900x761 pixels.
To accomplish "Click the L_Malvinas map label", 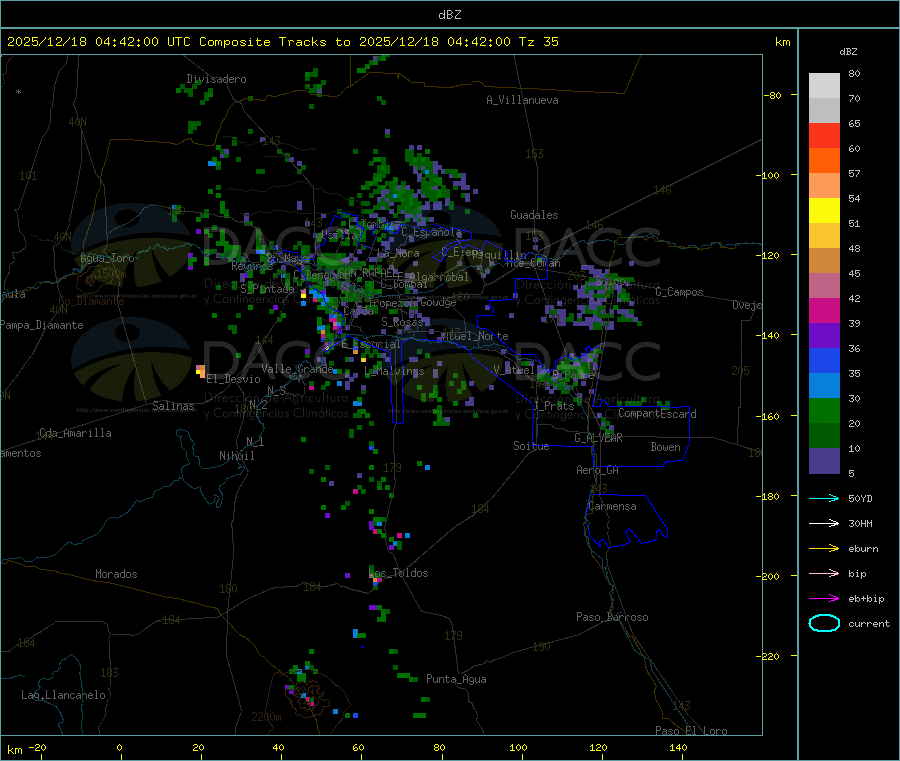I will coord(394,371).
